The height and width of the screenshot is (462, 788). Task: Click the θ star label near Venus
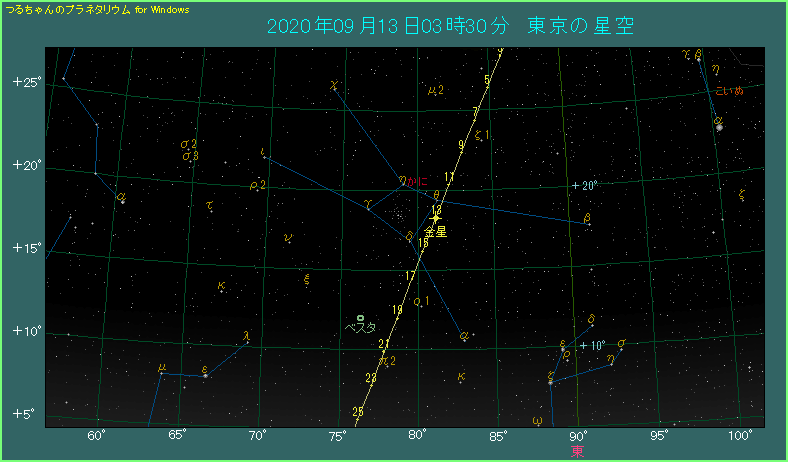436,196
